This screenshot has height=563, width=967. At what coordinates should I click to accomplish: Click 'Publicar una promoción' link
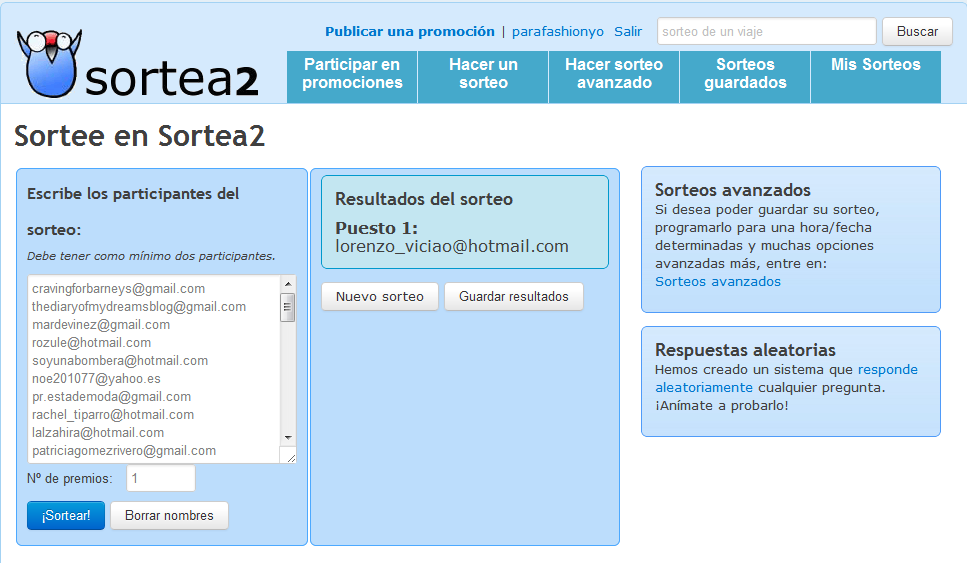click(410, 31)
